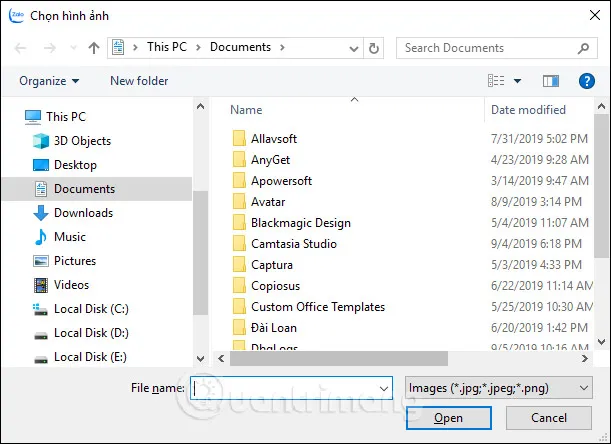Click the Cancel button
The height and width of the screenshot is (444, 611).
tap(549, 418)
